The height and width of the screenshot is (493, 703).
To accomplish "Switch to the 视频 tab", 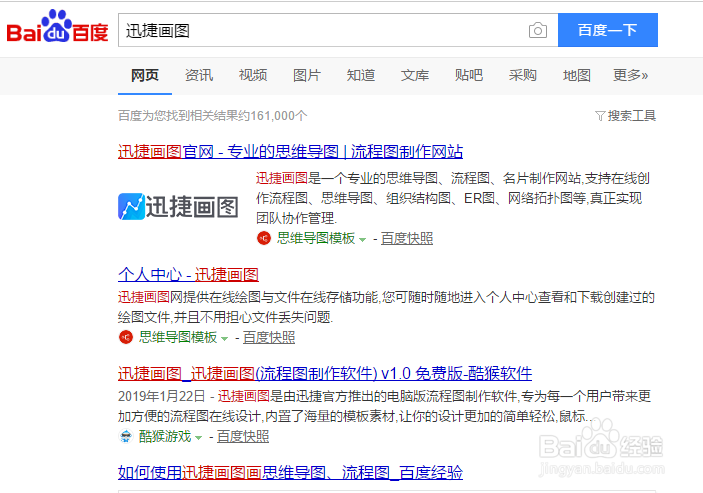I will 253,75.
